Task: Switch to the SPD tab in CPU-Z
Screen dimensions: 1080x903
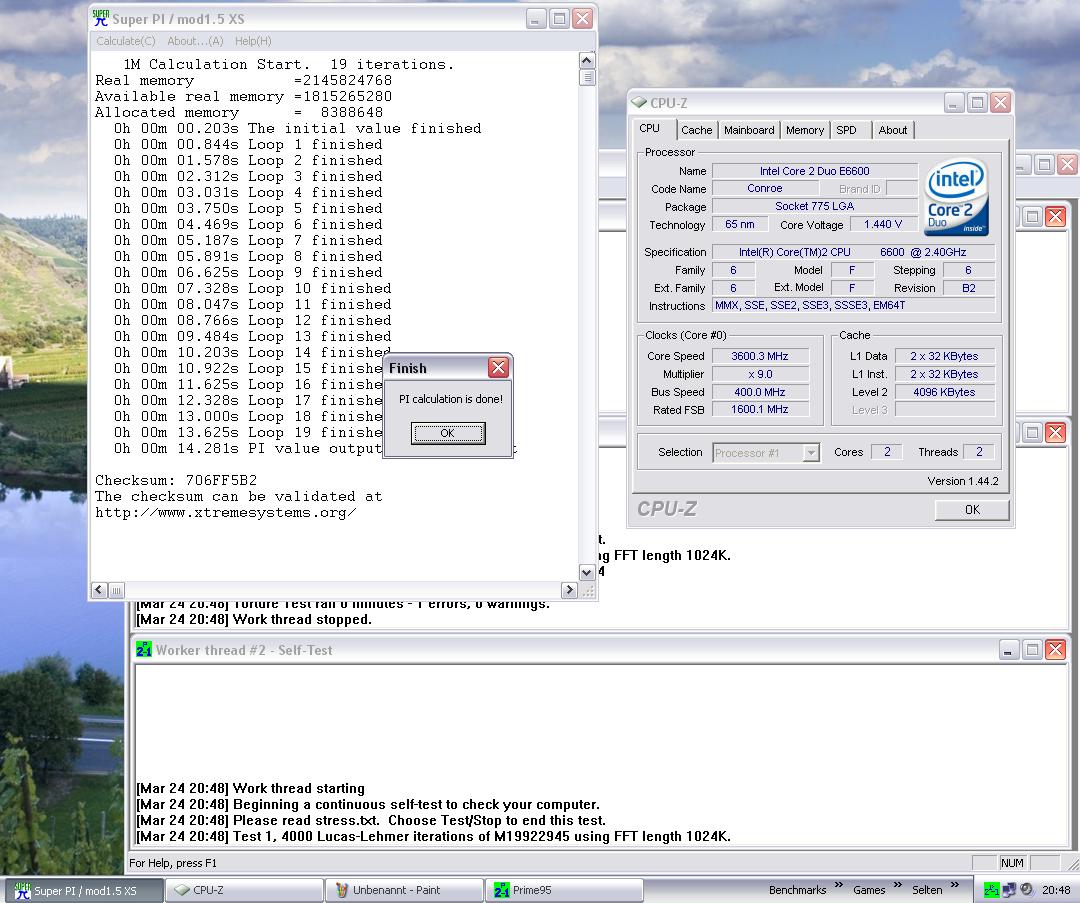Action: [x=847, y=130]
